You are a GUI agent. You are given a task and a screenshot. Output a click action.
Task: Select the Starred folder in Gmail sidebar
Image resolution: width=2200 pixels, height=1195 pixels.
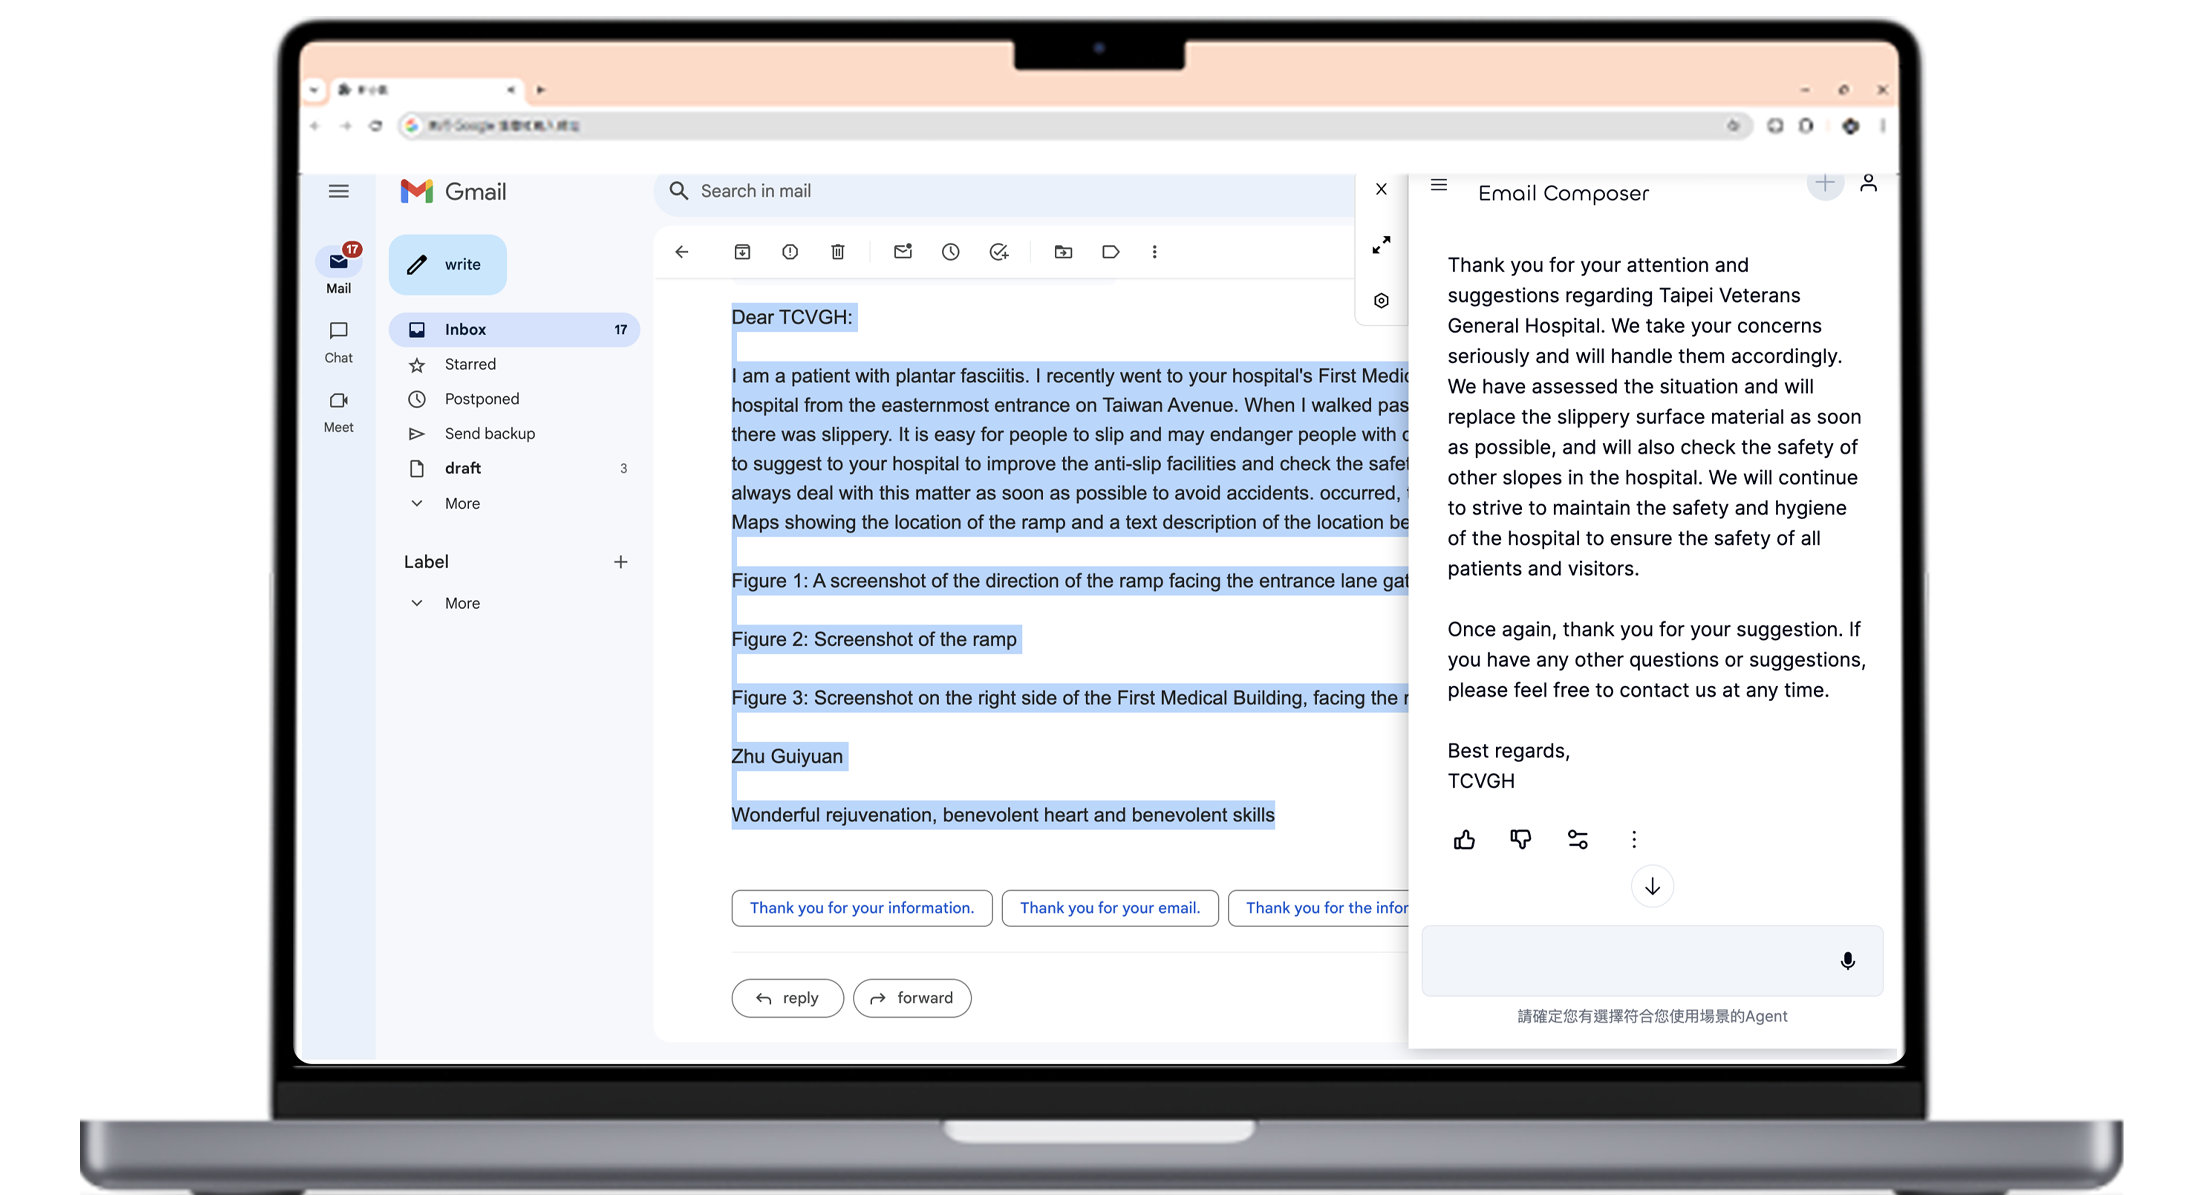[x=471, y=364]
